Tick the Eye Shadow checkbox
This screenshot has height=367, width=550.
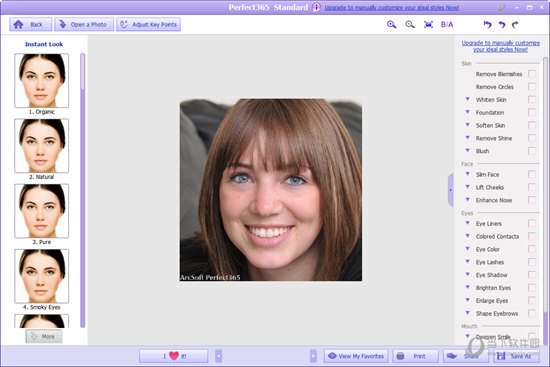pyautogui.click(x=532, y=275)
